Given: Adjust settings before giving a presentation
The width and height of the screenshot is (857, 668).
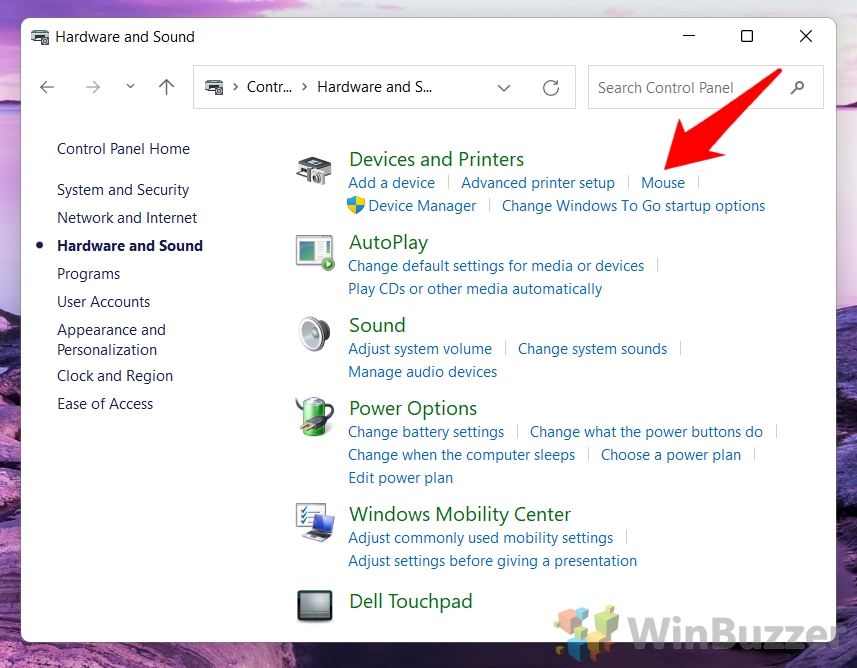Looking at the screenshot, I should (492, 561).
